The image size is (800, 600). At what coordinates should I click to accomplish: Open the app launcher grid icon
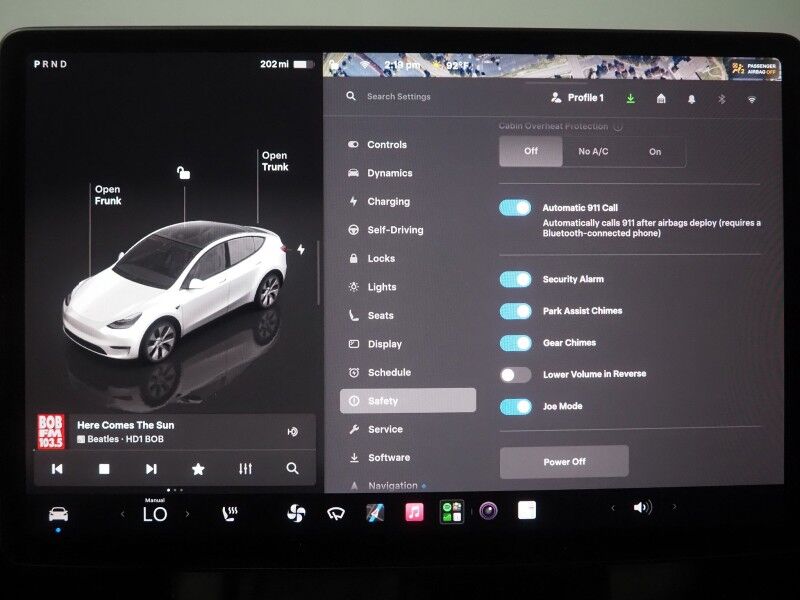coord(452,511)
